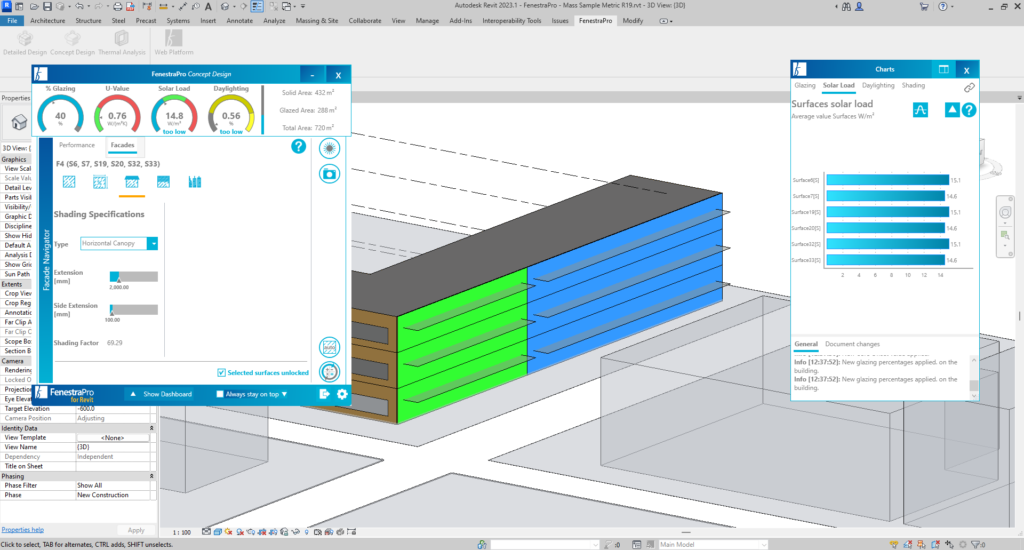Open the Daylighting tab in Charts
This screenshot has height=550, width=1024.
[878, 86]
